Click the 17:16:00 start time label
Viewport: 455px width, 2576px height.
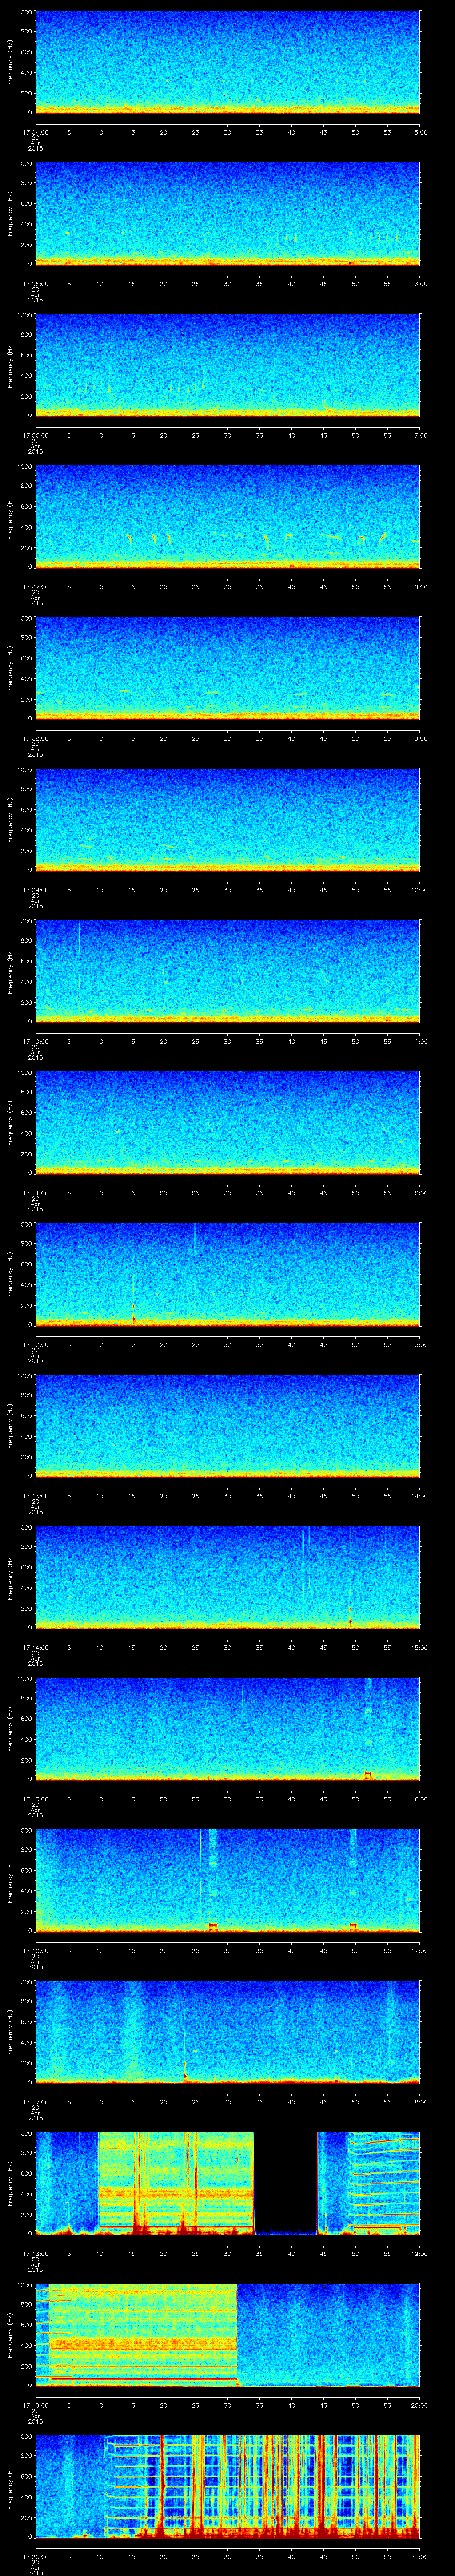coord(35,1950)
